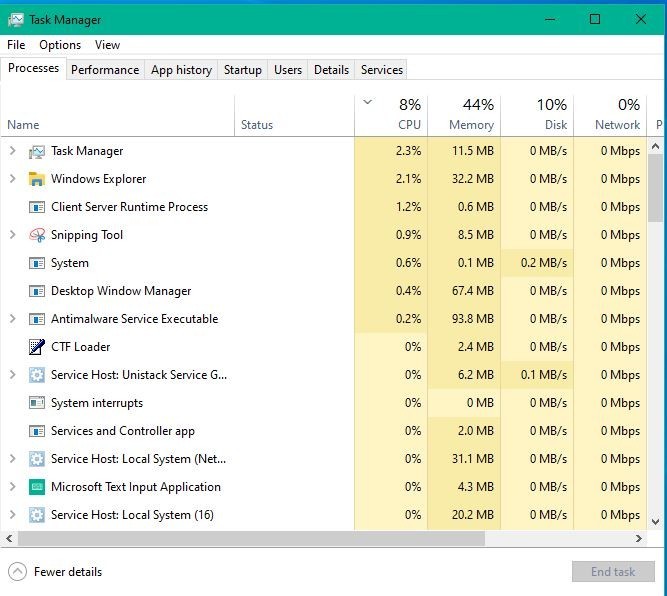Click the End task button
The image size is (667, 596).
tap(613, 571)
